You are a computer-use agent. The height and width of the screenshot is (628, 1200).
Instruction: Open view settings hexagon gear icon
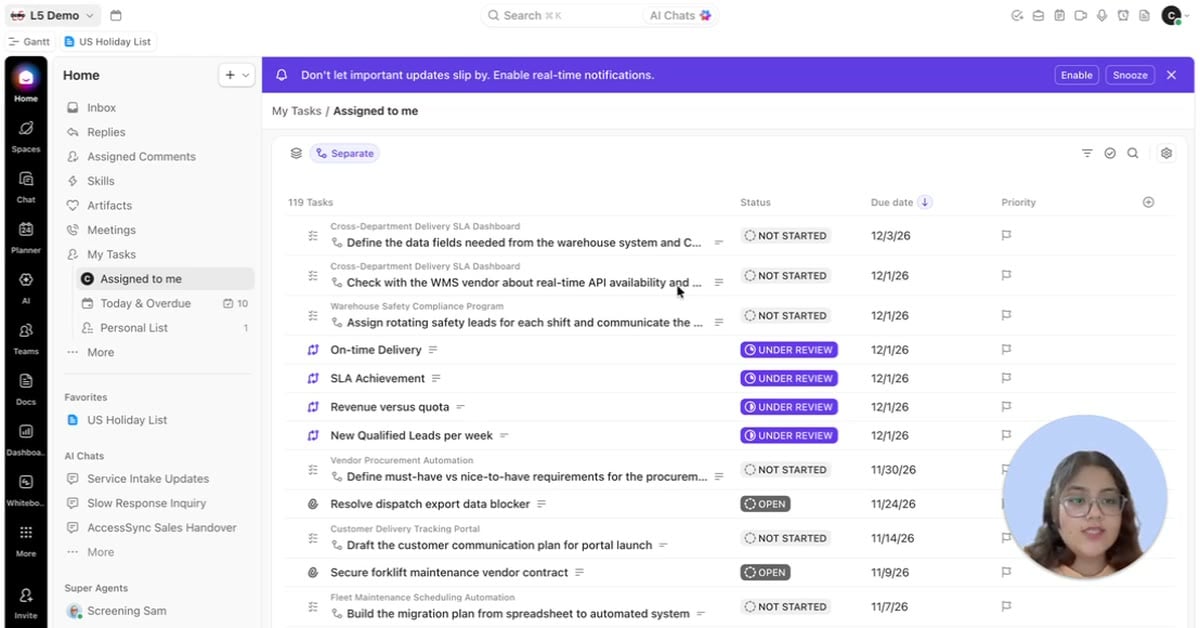coord(1166,153)
